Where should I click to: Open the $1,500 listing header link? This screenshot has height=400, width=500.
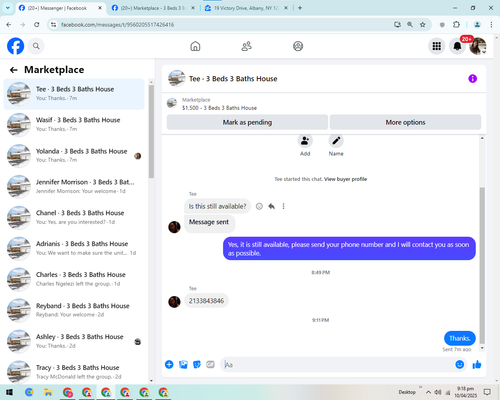tap(219, 108)
